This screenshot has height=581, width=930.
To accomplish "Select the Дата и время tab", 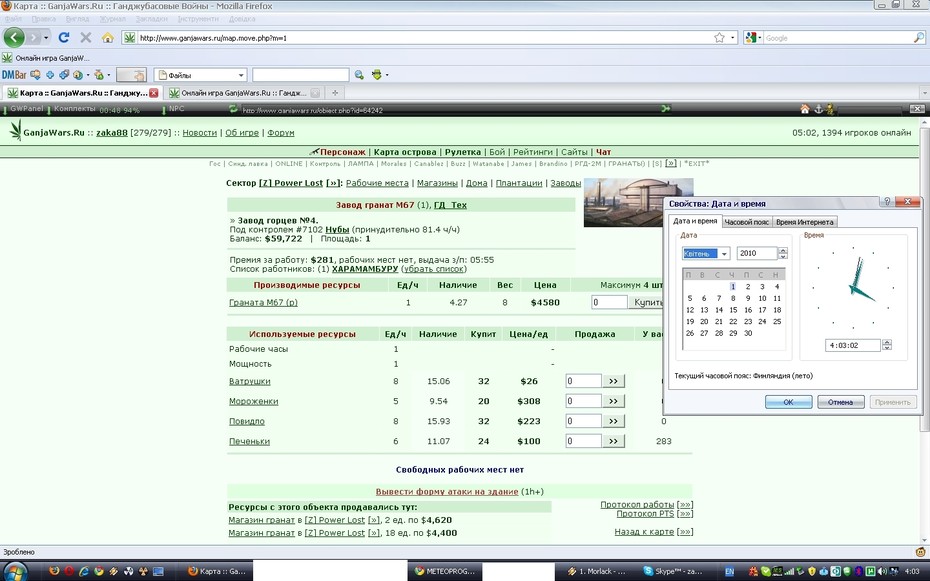I will point(695,221).
